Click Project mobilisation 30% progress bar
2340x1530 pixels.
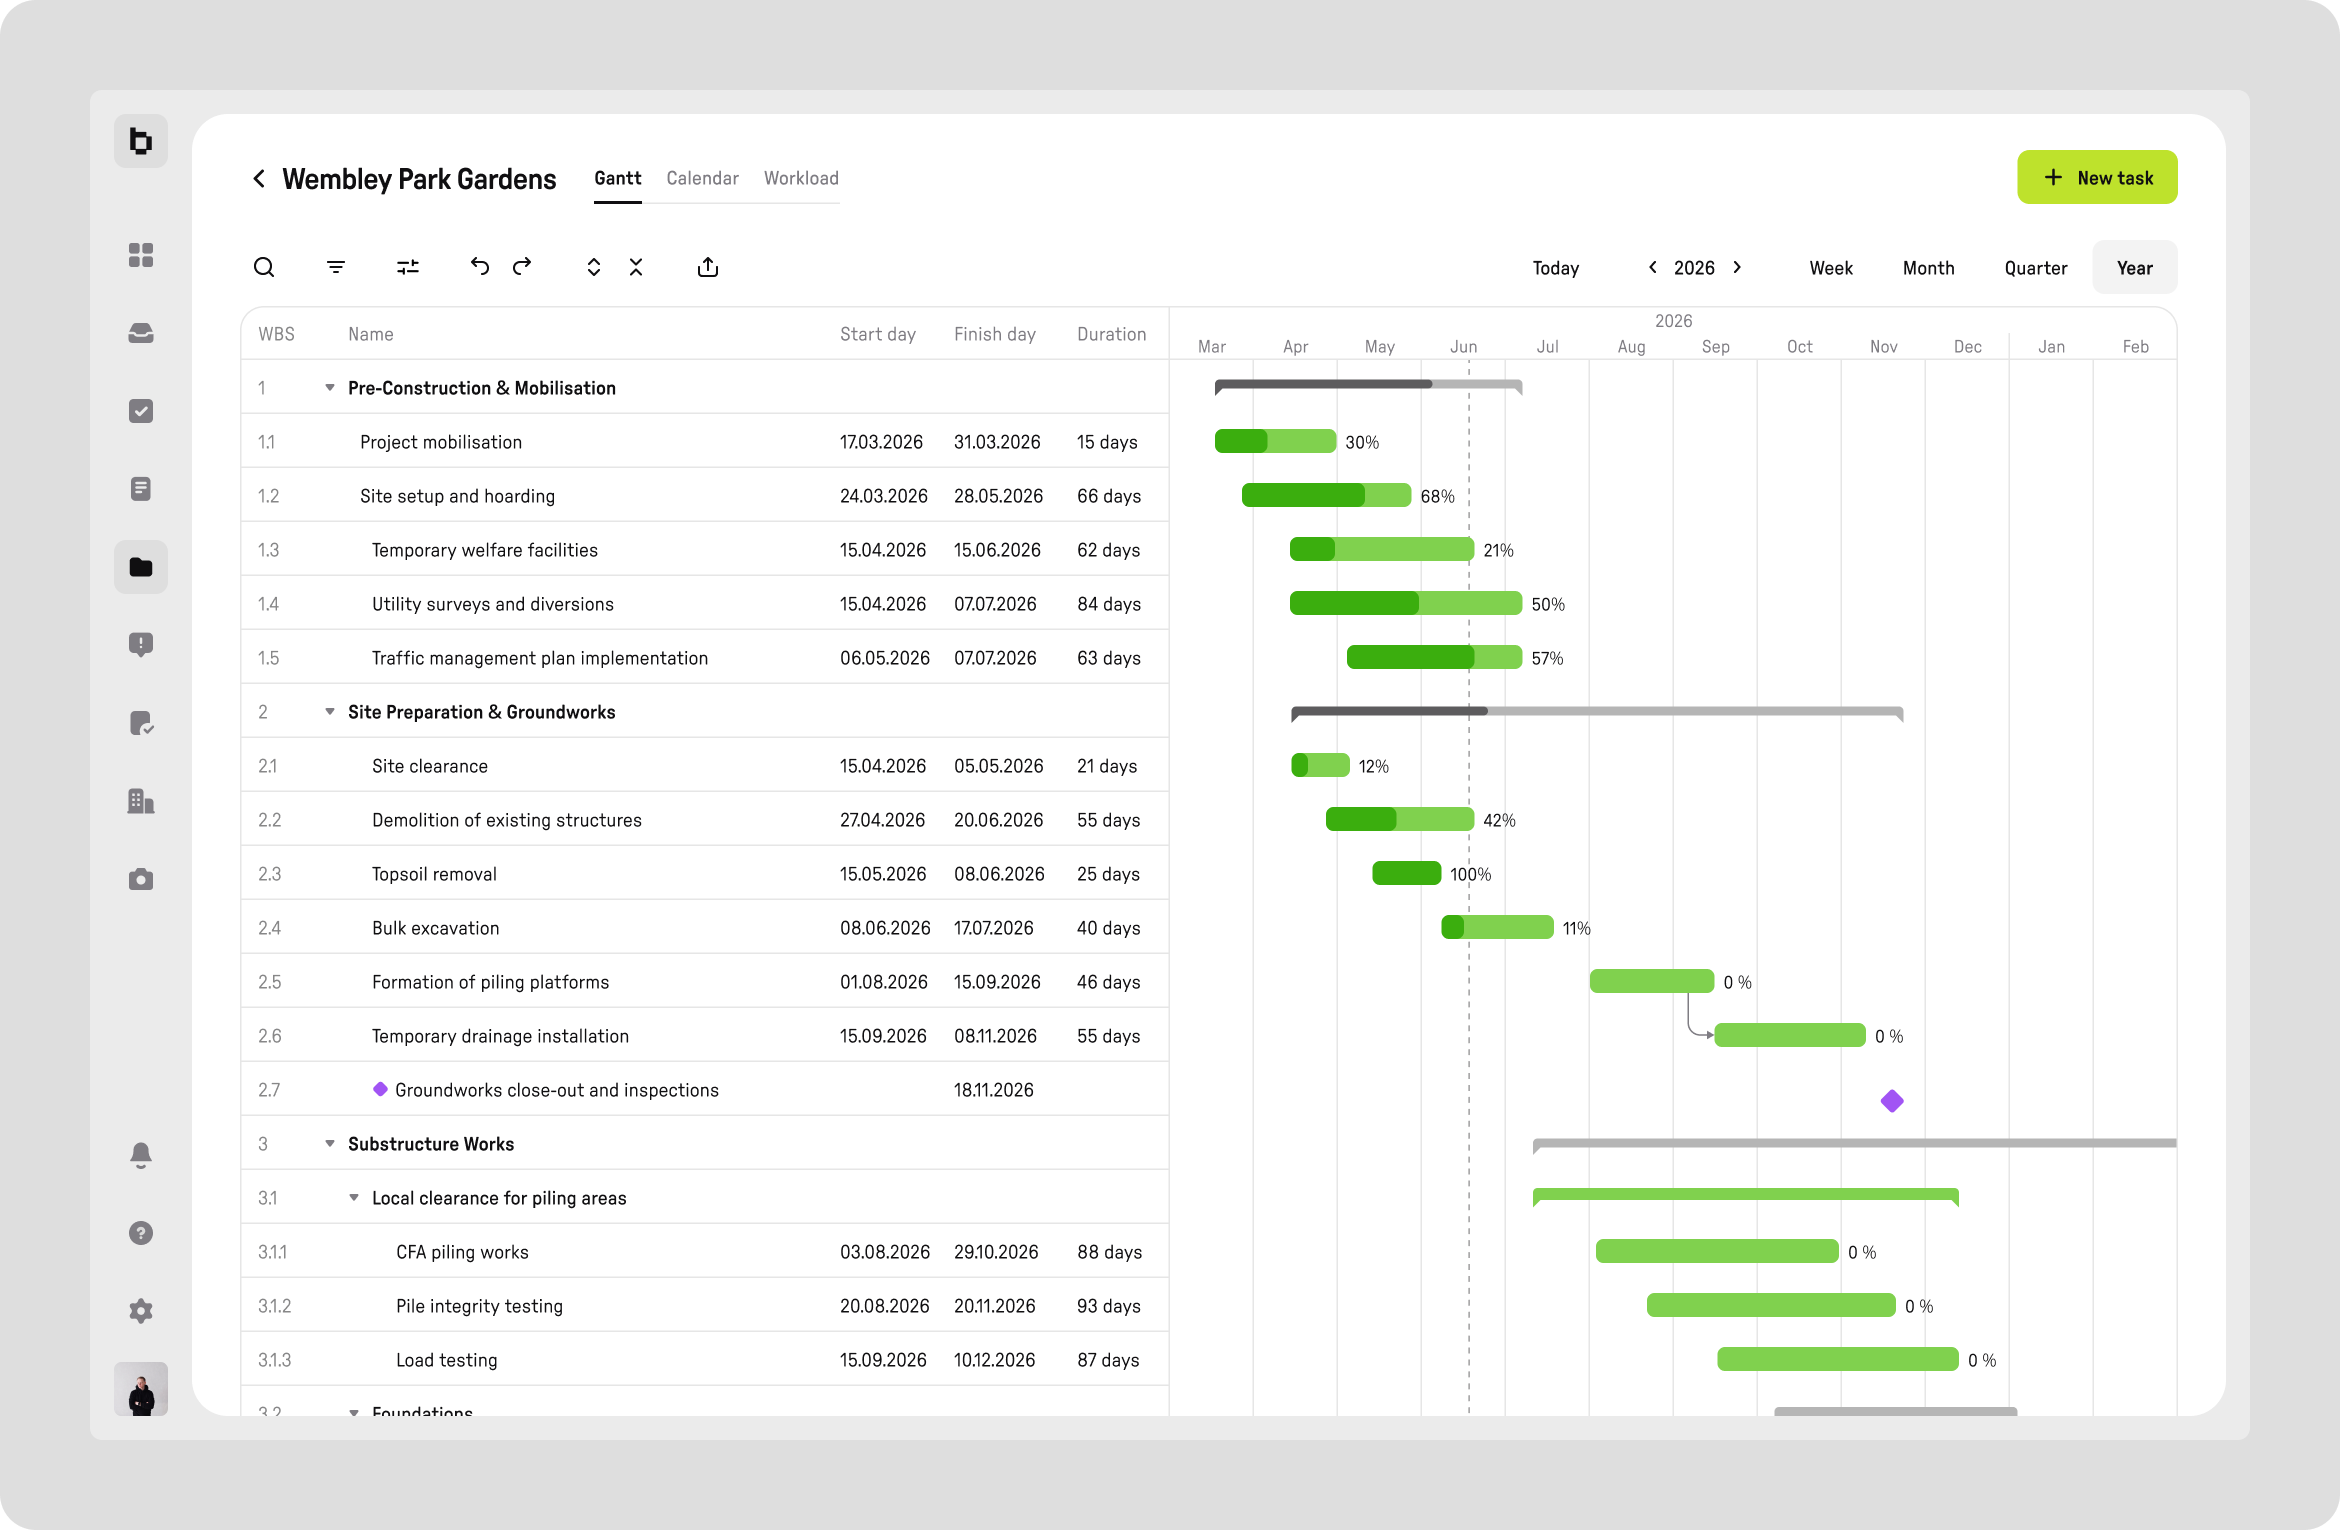(x=1275, y=441)
